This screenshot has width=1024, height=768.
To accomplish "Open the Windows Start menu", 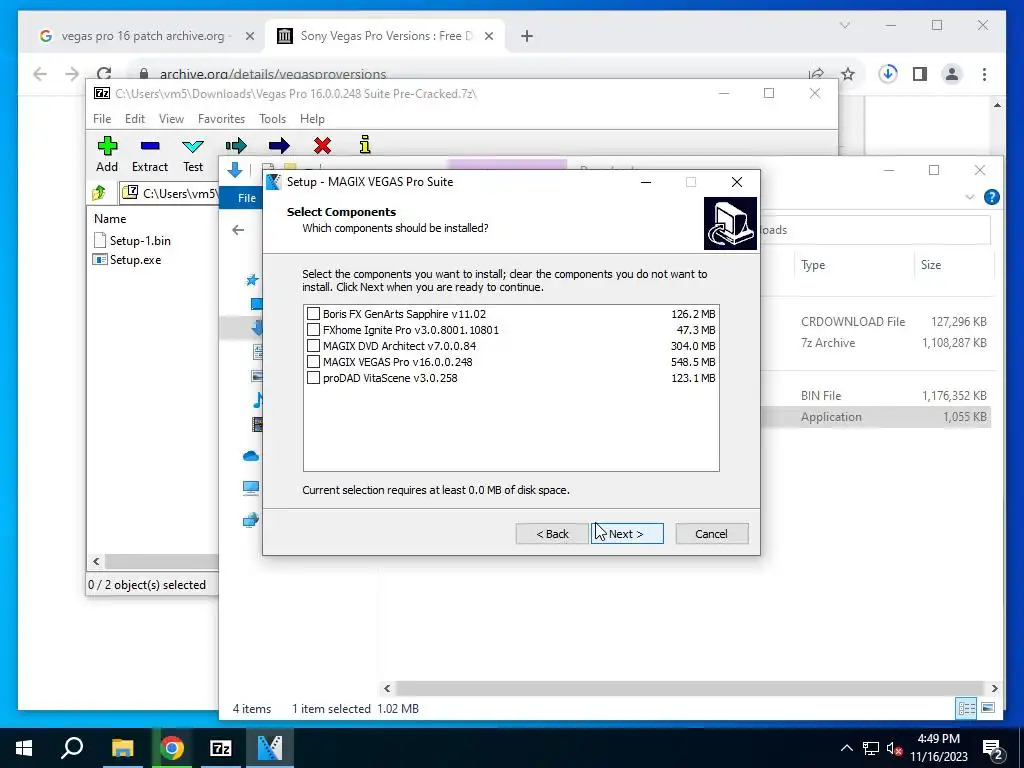I will tap(24, 748).
